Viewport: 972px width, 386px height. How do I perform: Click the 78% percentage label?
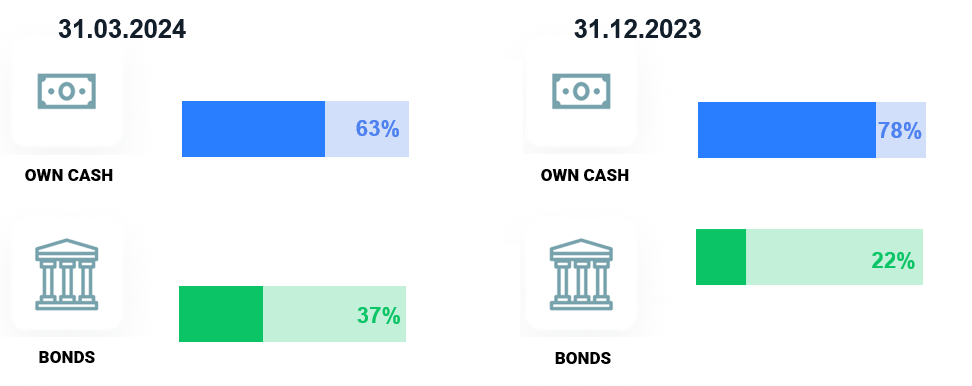pos(899,131)
